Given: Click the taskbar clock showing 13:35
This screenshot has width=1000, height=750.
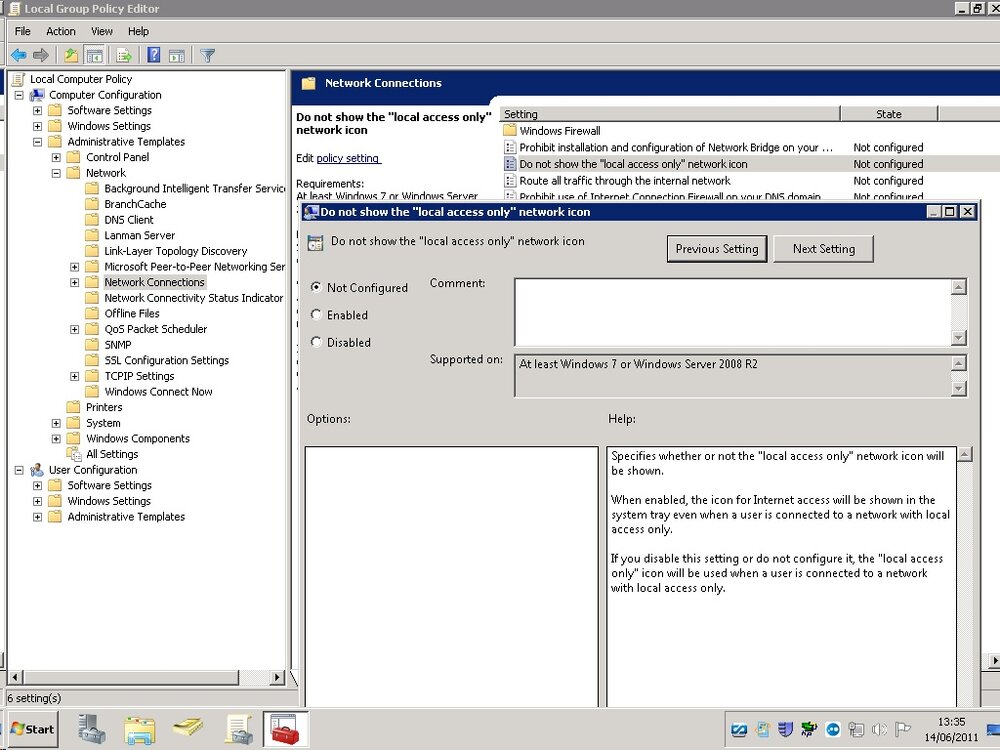Looking at the screenshot, I should pyautogui.click(x=951, y=722).
